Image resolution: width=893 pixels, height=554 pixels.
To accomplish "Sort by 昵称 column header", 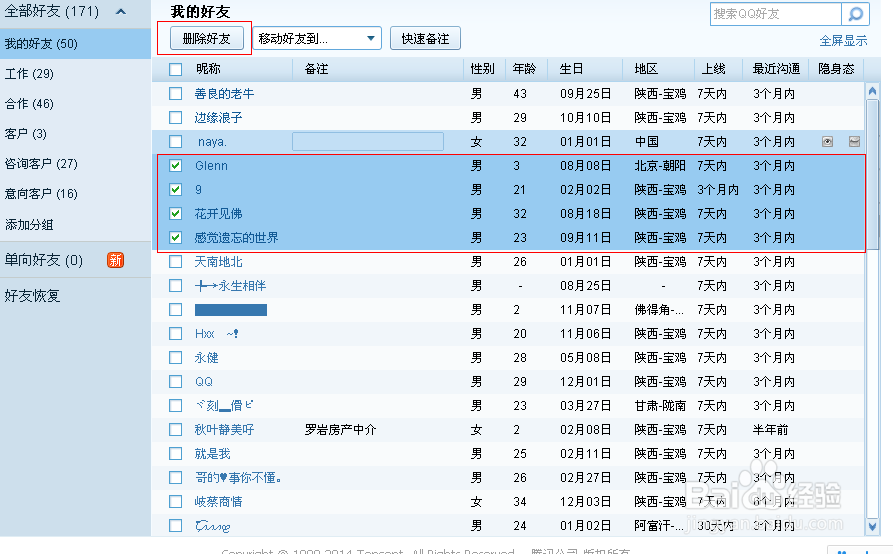I will pyautogui.click(x=208, y=69).
